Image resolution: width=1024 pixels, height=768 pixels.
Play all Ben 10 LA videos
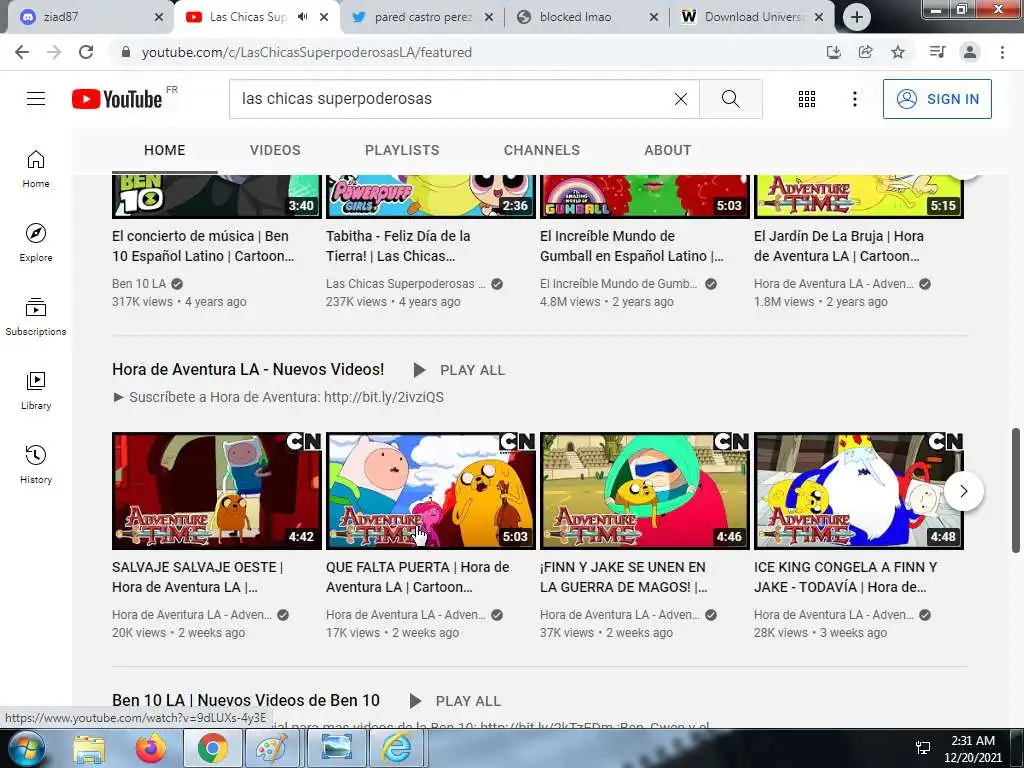point(455,701)
